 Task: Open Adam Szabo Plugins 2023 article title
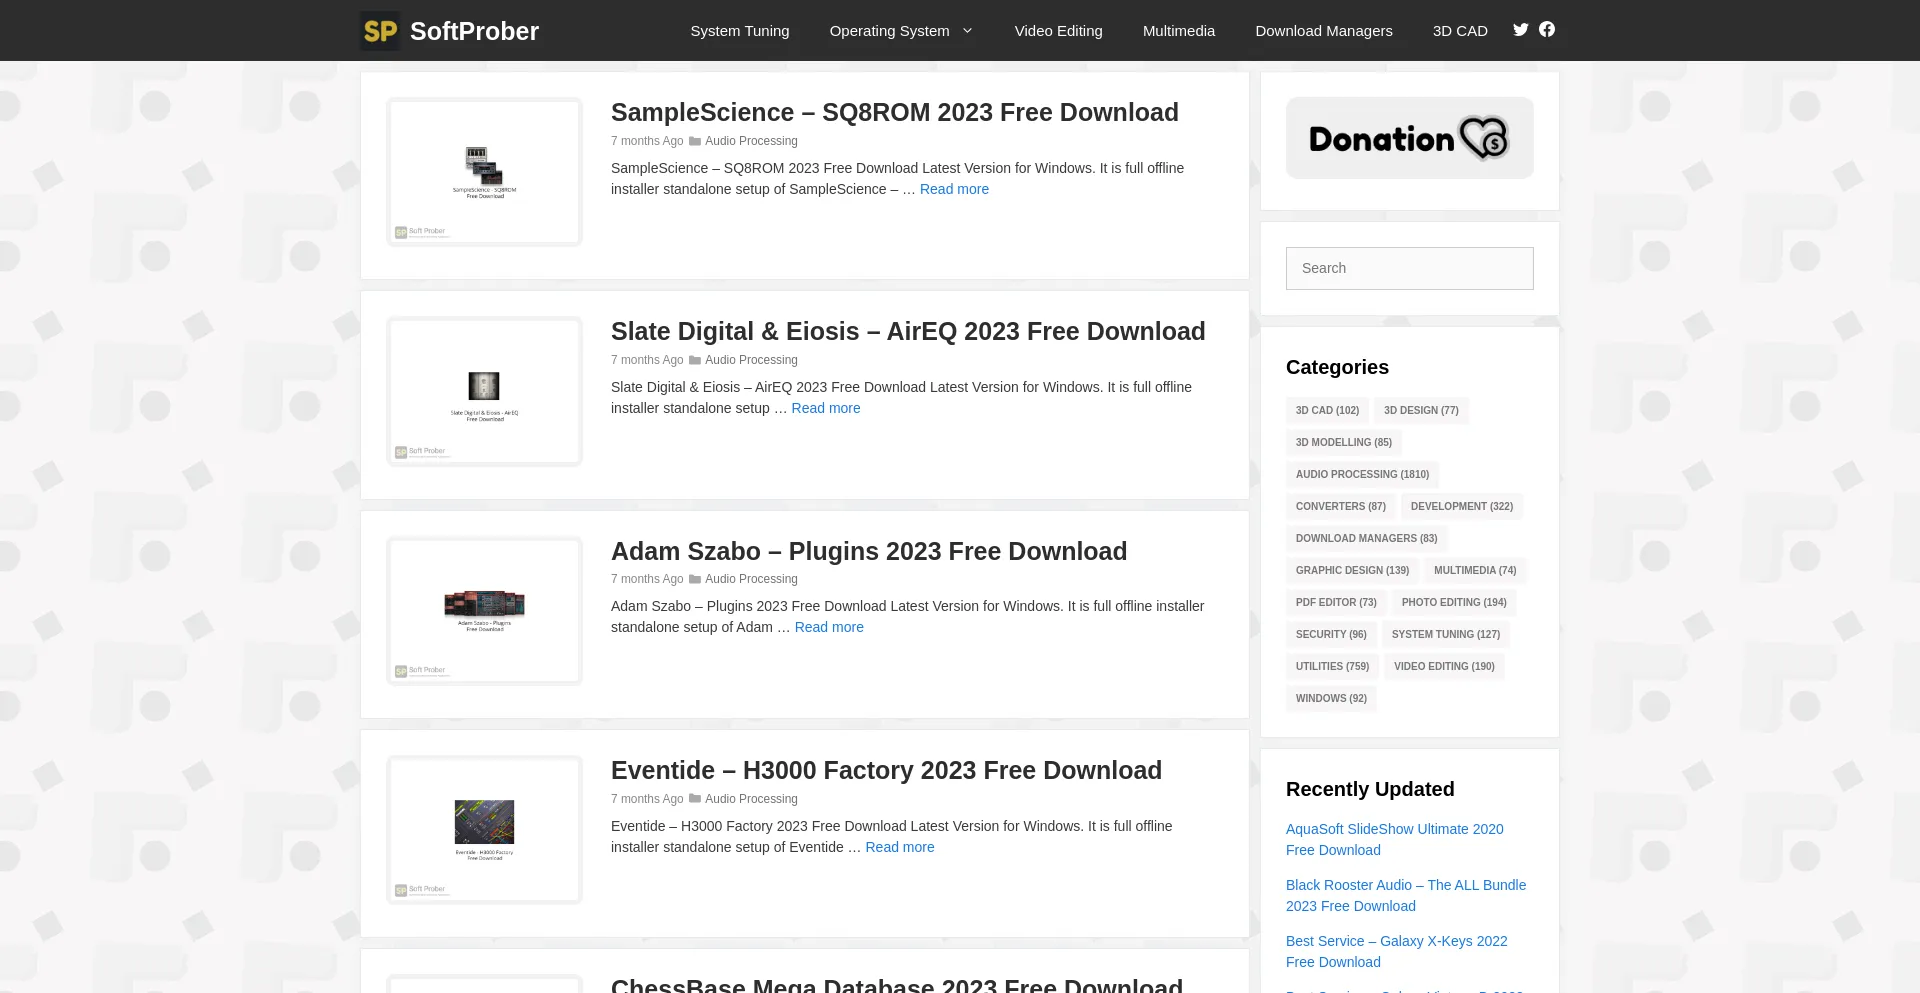[869, 551]
